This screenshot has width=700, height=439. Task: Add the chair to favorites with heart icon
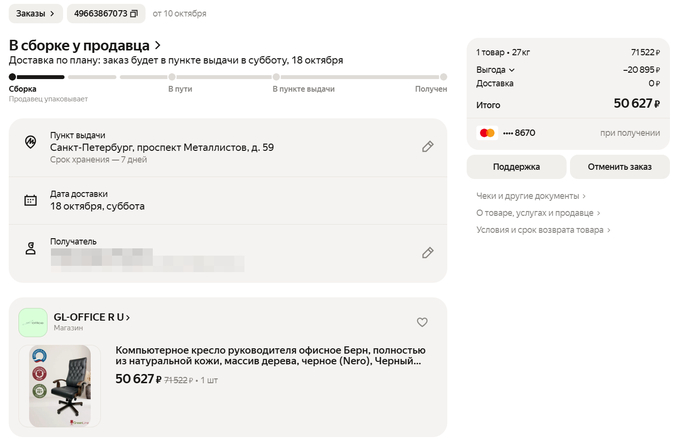point(422,322)
